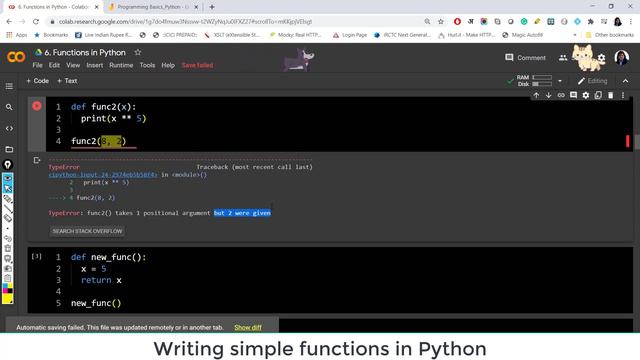
Task: Stop the running func2 cell
Action: click(x=37, y=106)
